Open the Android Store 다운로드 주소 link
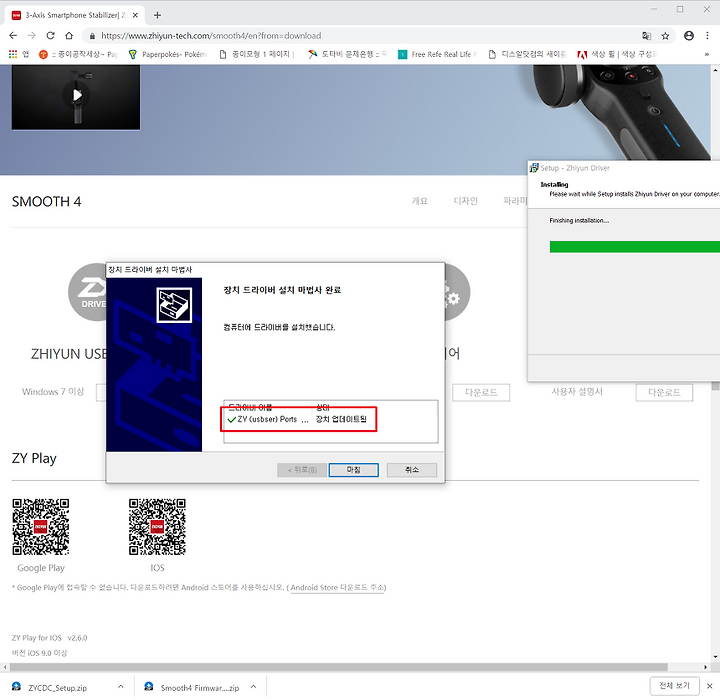This screenshot has height=700, width=720. click(x=338, y=587)
